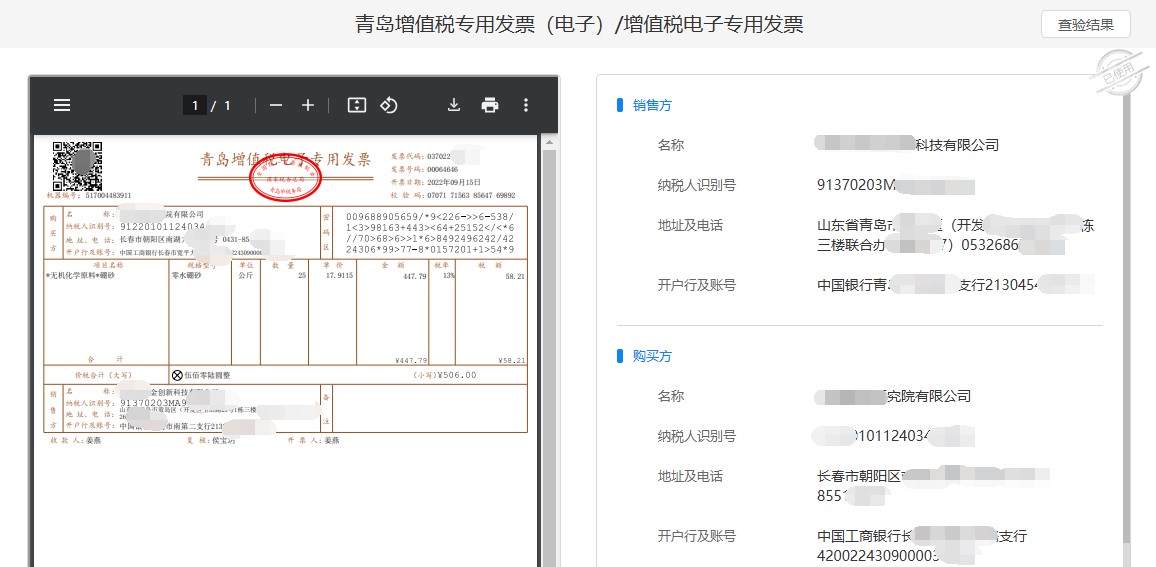
Task: Click machine number 517004483911
Action: (108, 195)
